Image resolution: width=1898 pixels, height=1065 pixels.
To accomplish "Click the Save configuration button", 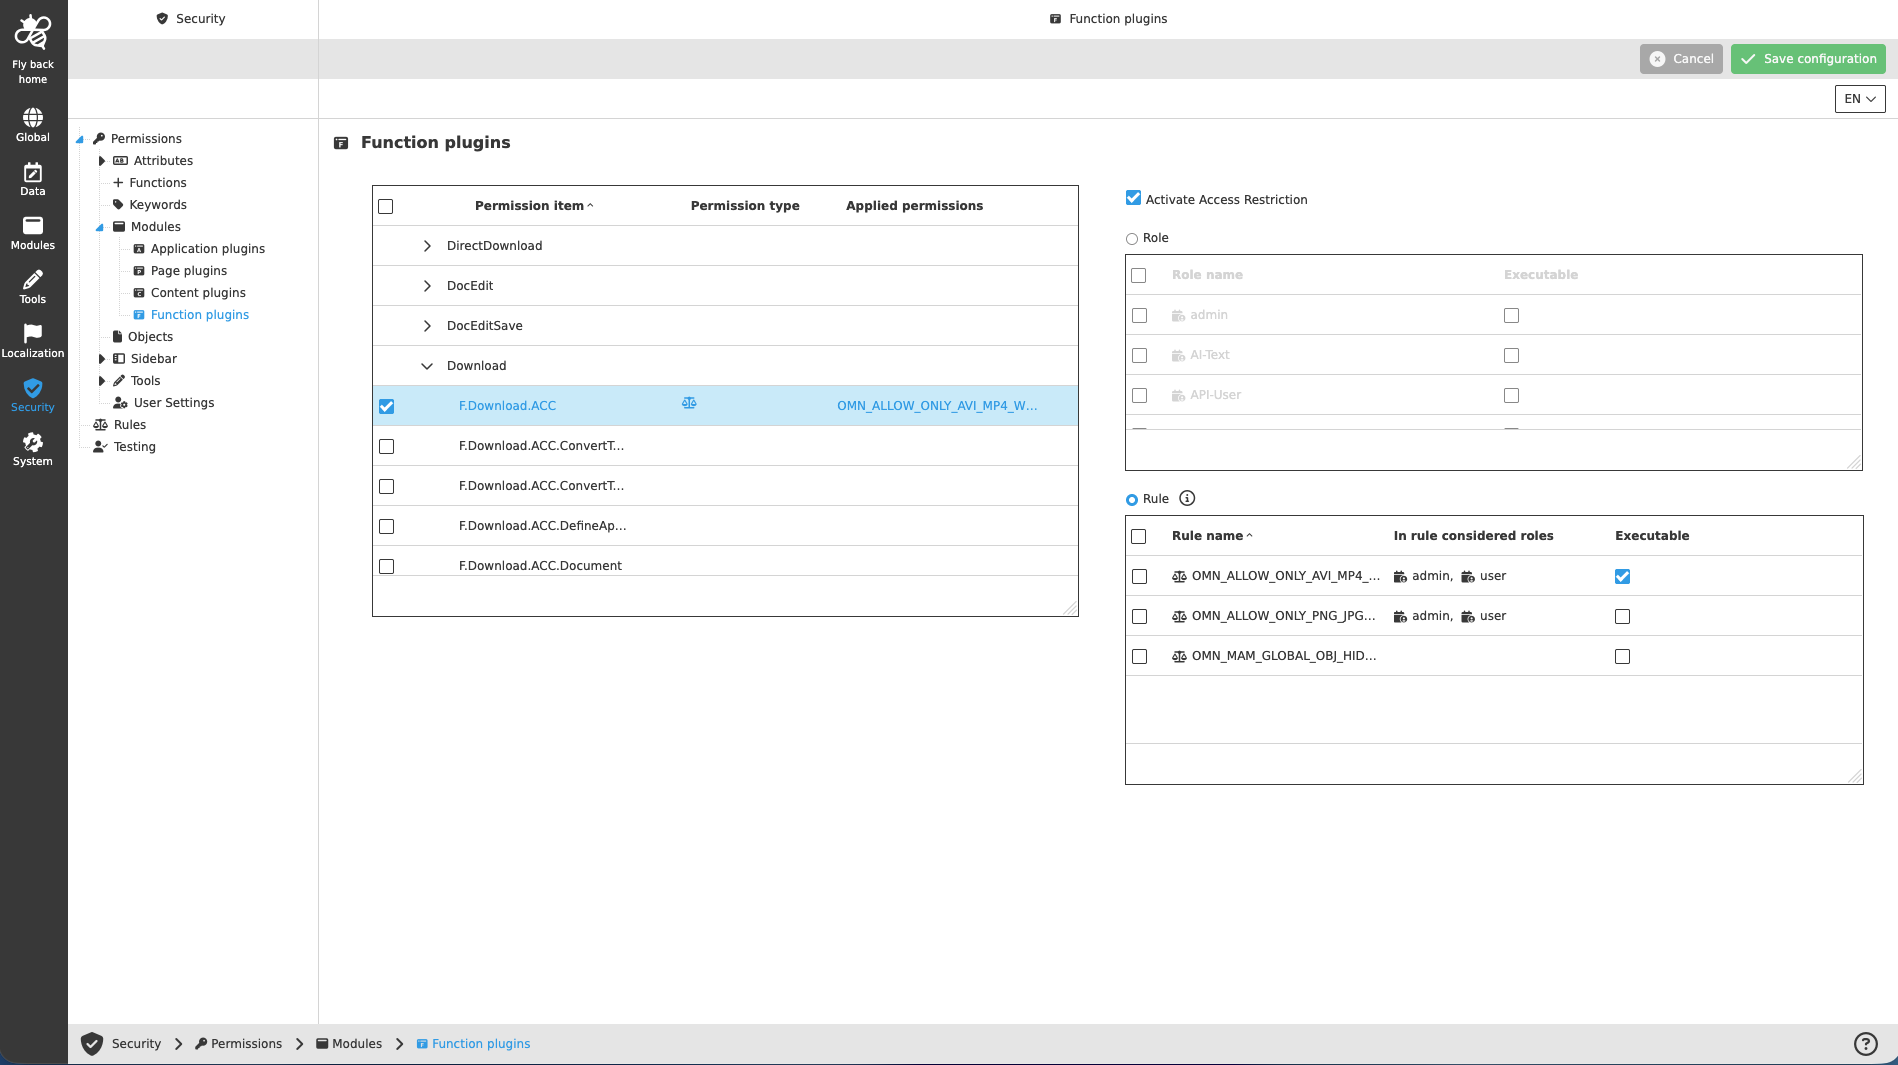I will click(x=1808, y=58).
